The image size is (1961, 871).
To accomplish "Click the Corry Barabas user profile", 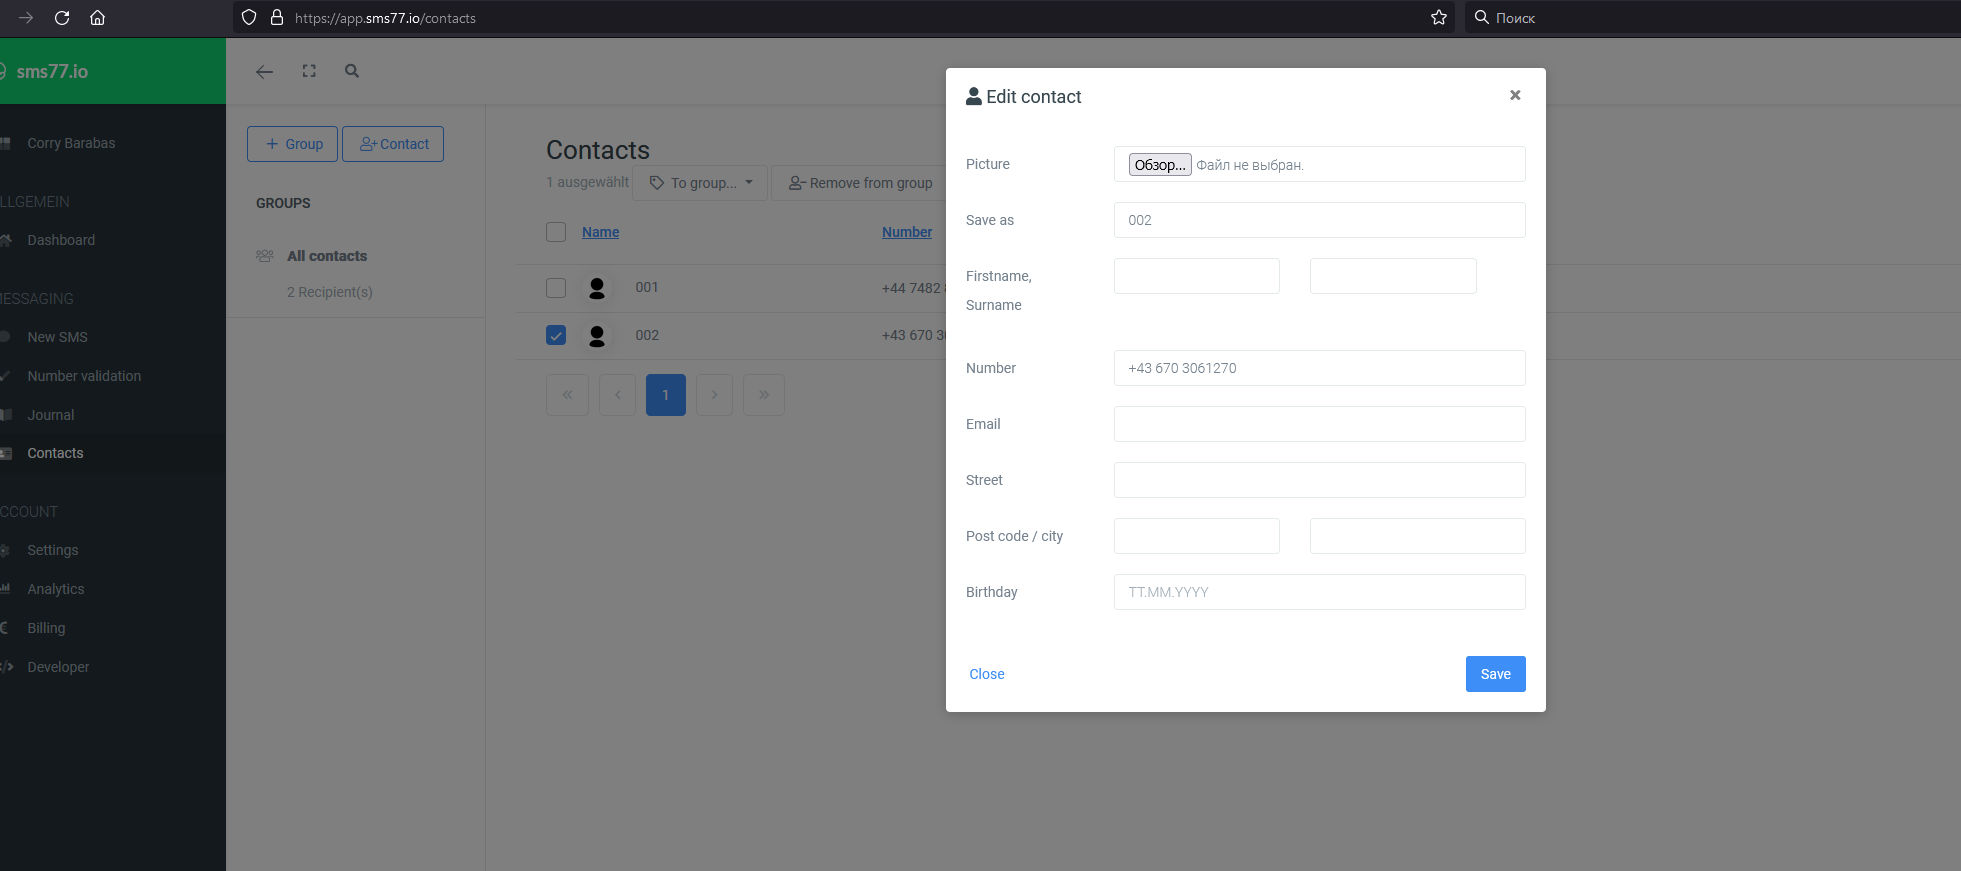I will tap(71, 143).
